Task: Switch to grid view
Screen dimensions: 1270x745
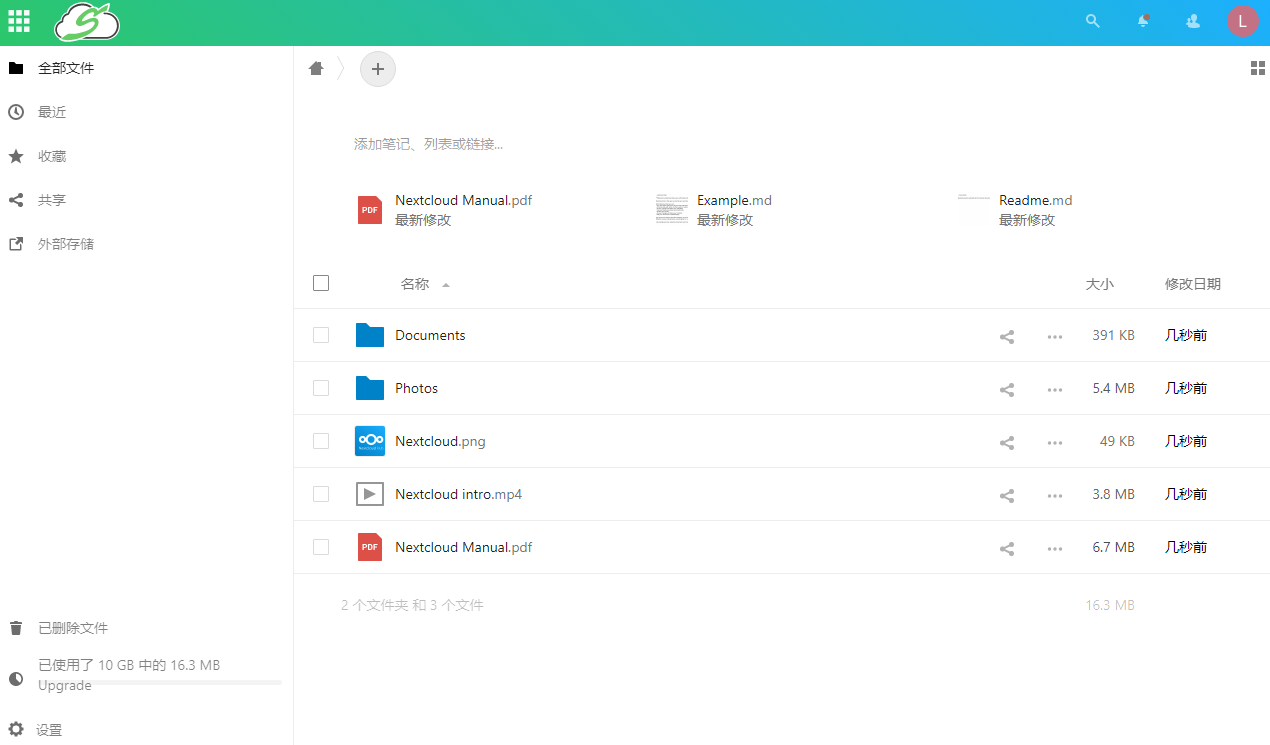Action: point(1257,68)
